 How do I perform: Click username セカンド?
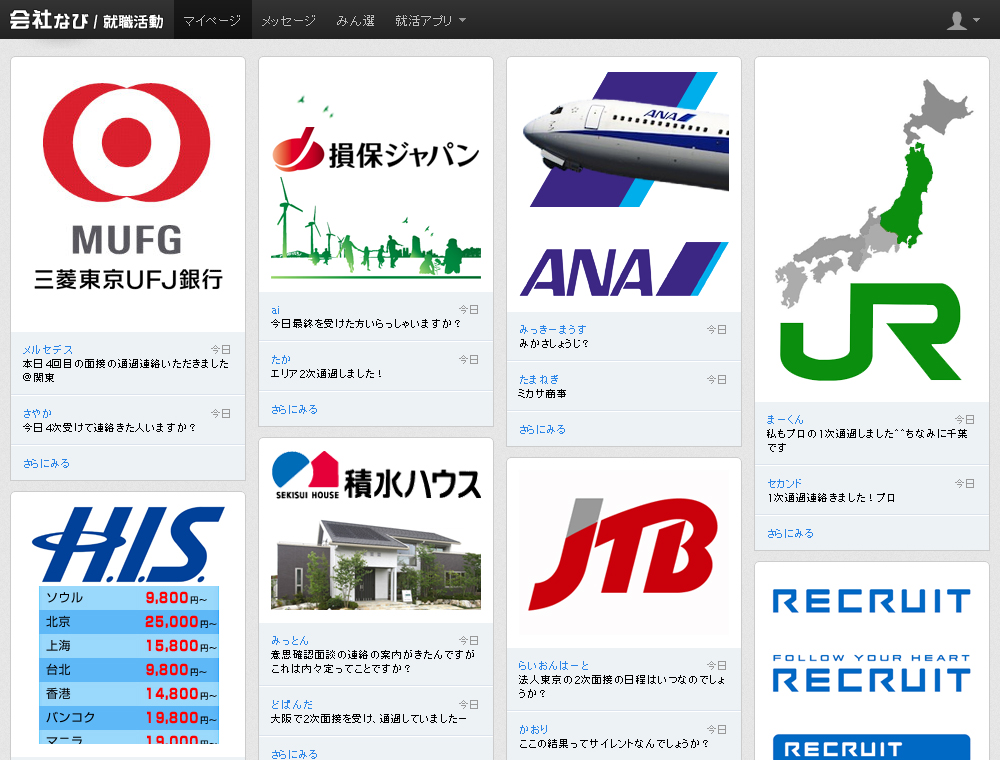point(784,483)
